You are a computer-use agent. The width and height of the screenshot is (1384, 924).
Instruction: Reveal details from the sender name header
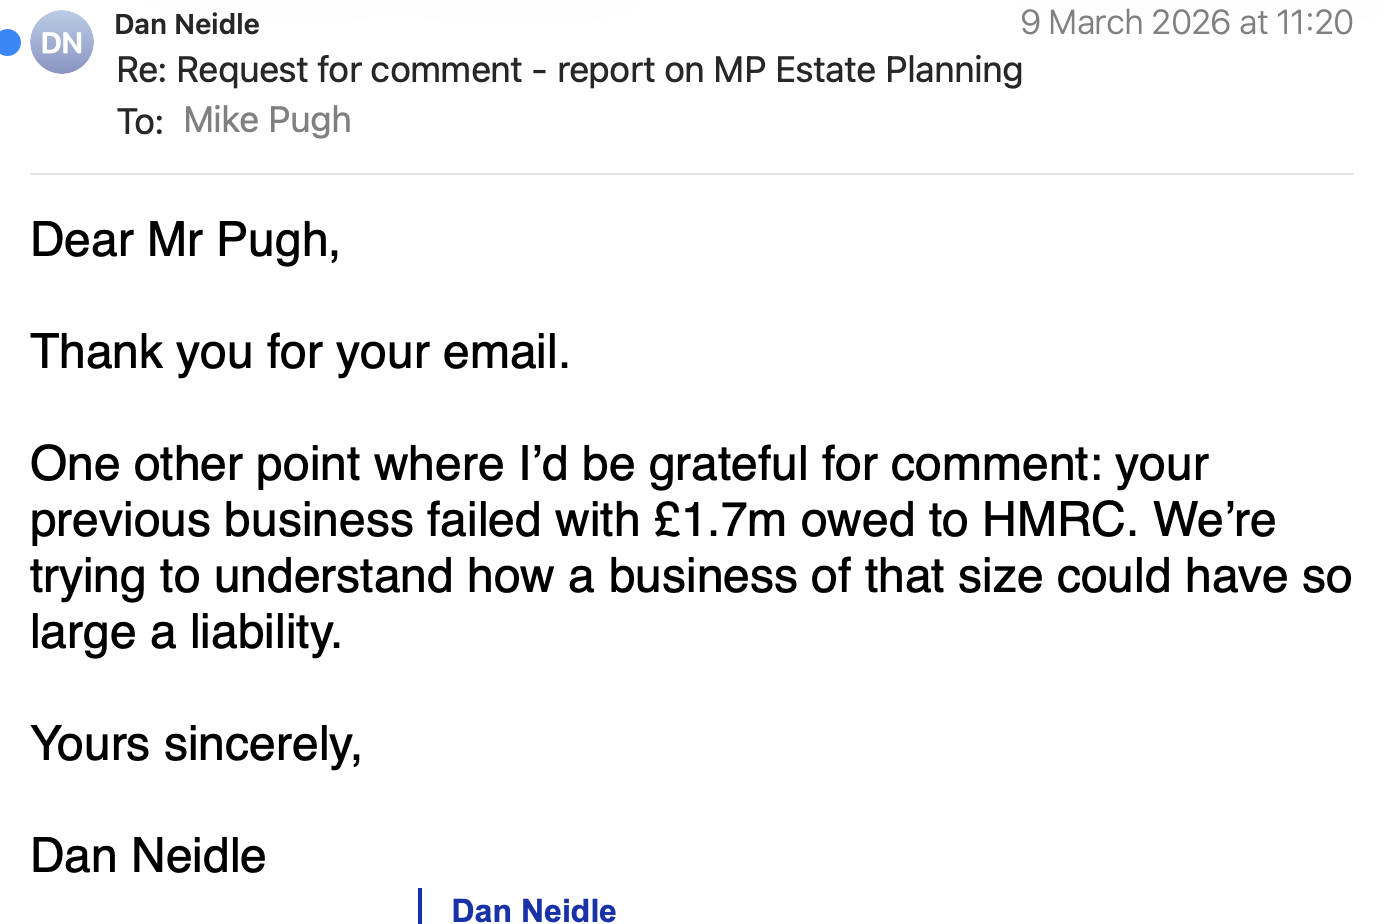[x=186, y=24]
